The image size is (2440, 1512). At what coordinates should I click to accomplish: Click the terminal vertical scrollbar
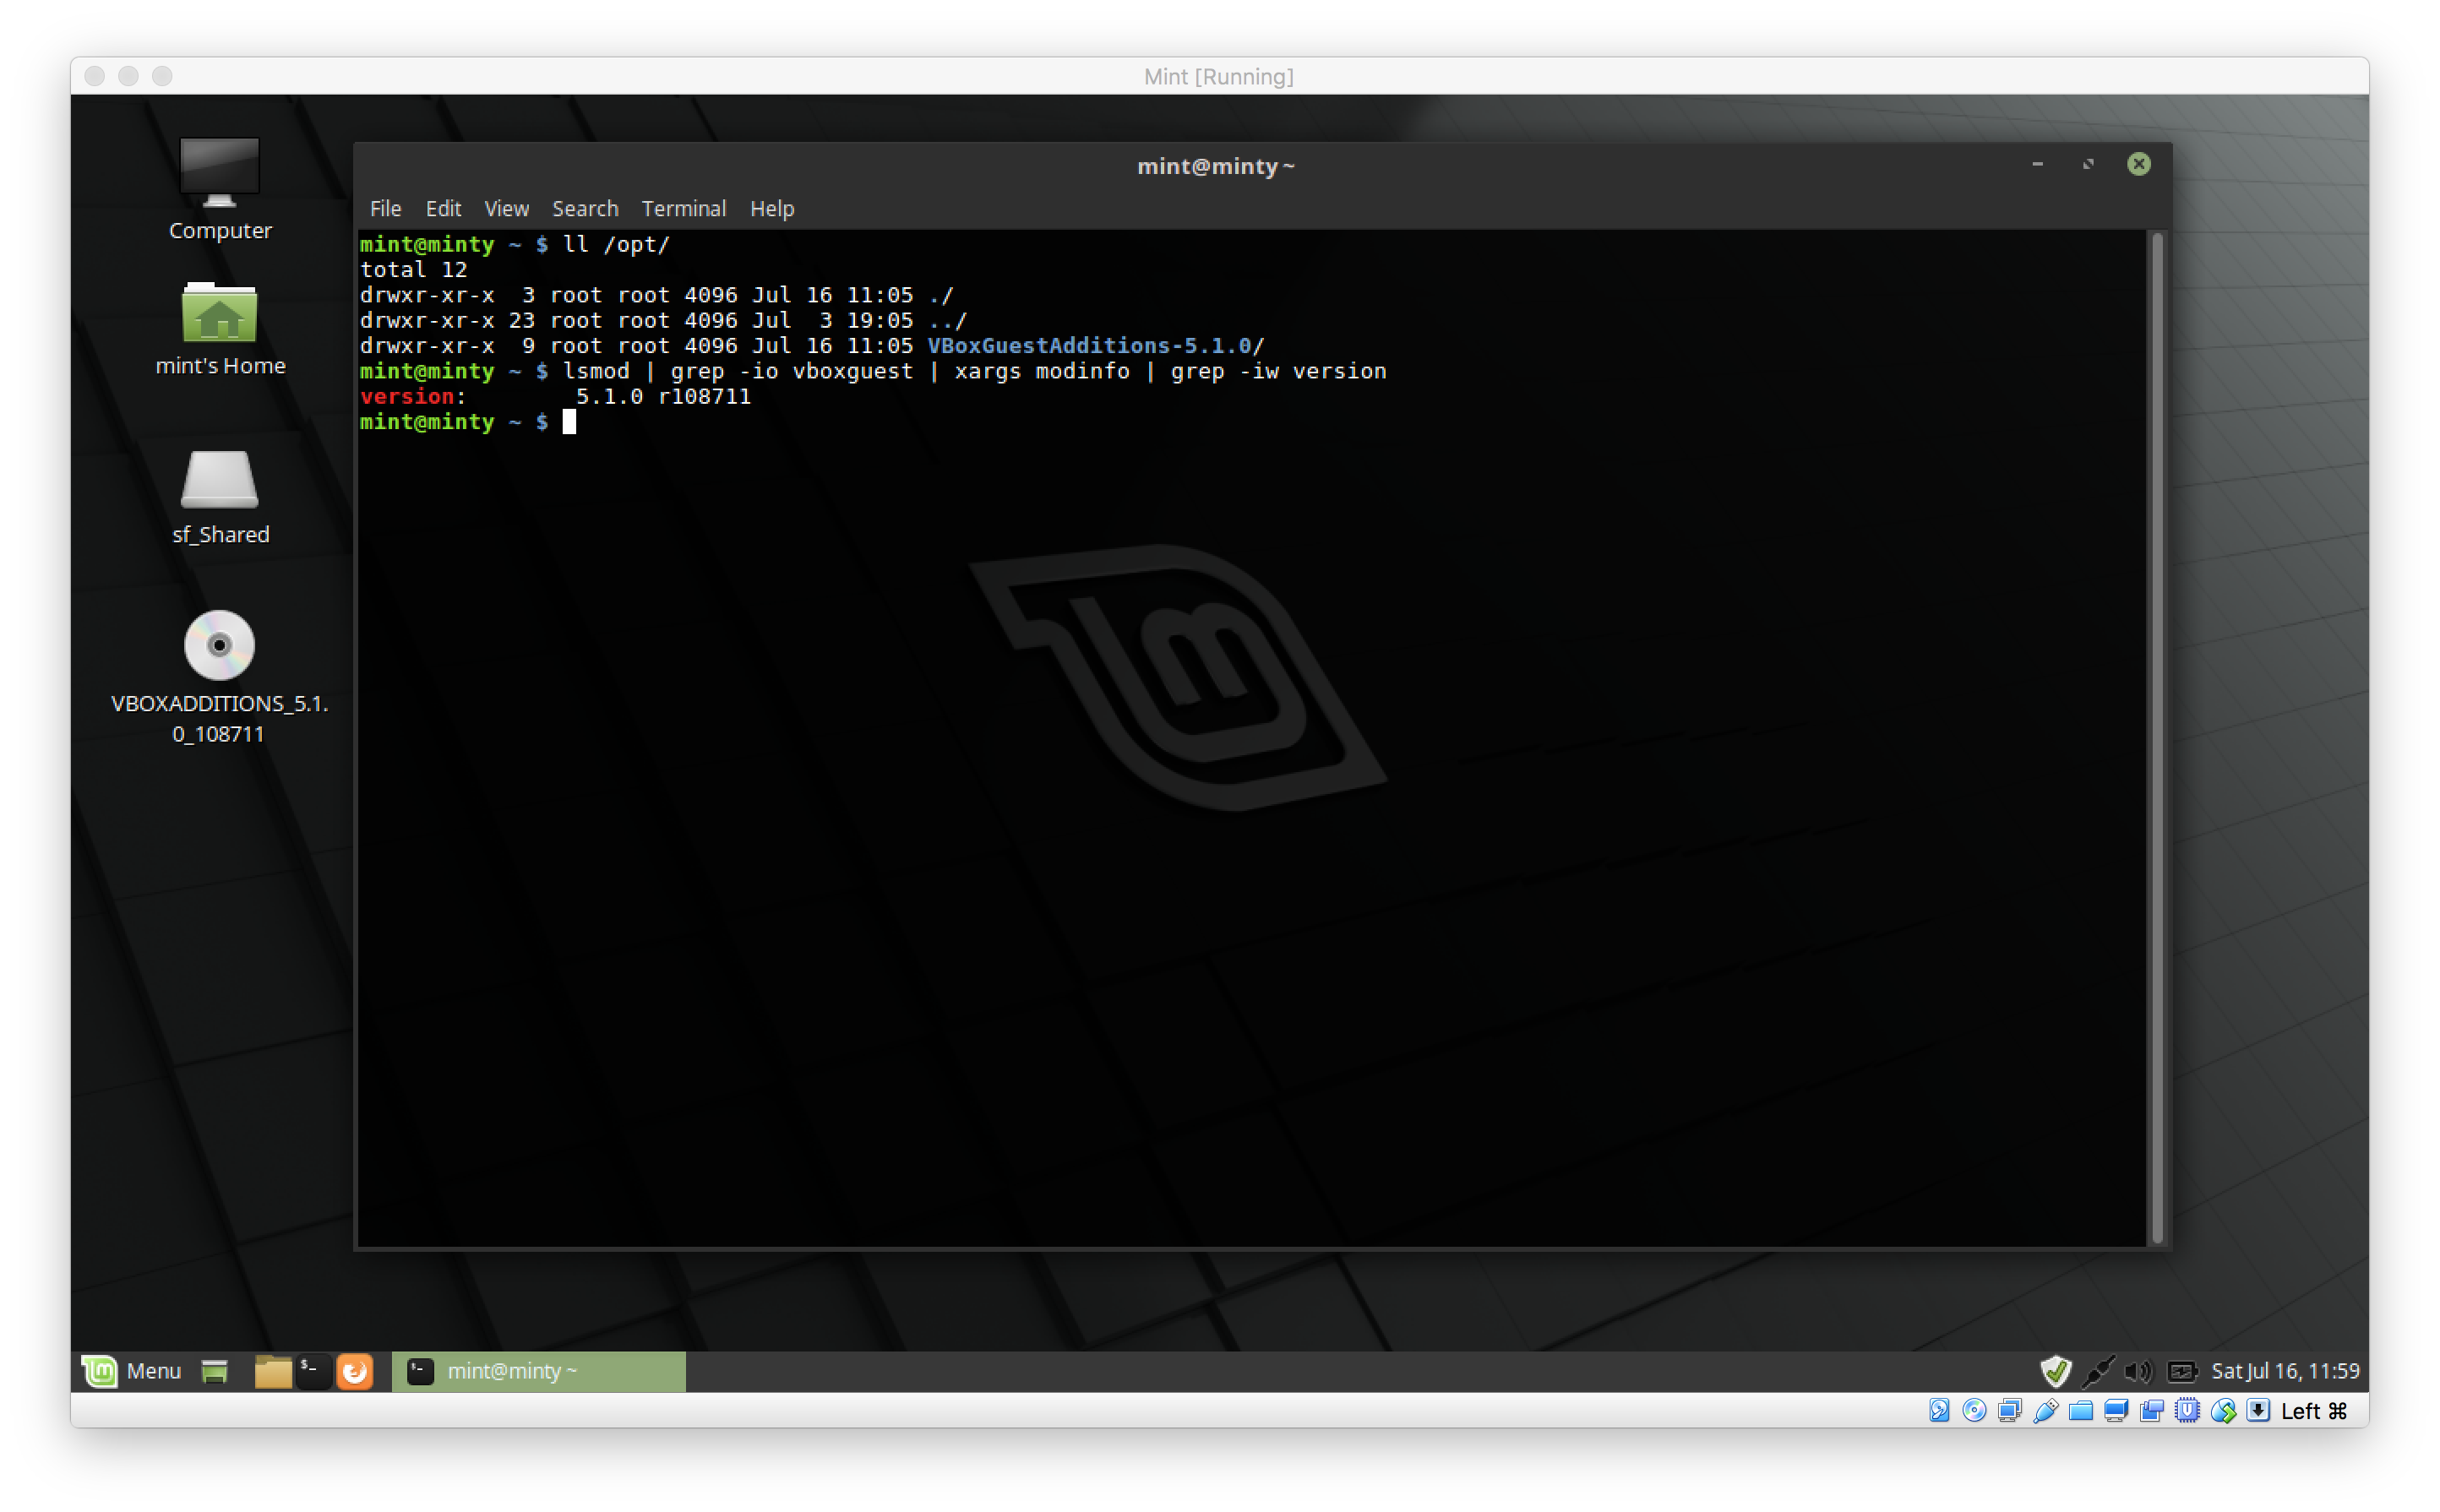2157,738
